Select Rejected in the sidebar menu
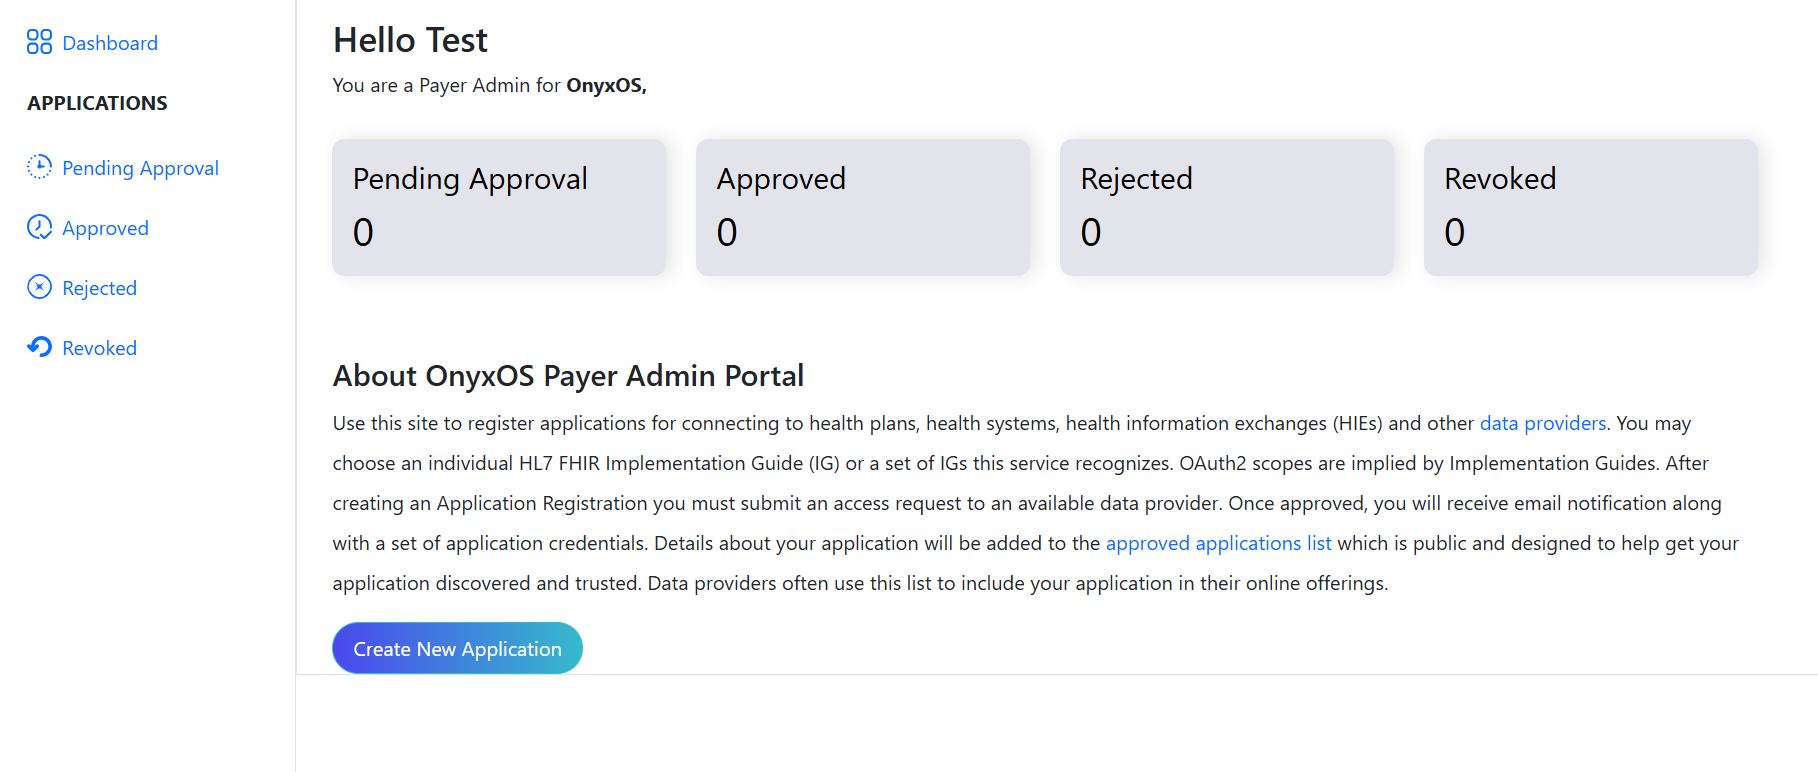 [x=99, y=288]
